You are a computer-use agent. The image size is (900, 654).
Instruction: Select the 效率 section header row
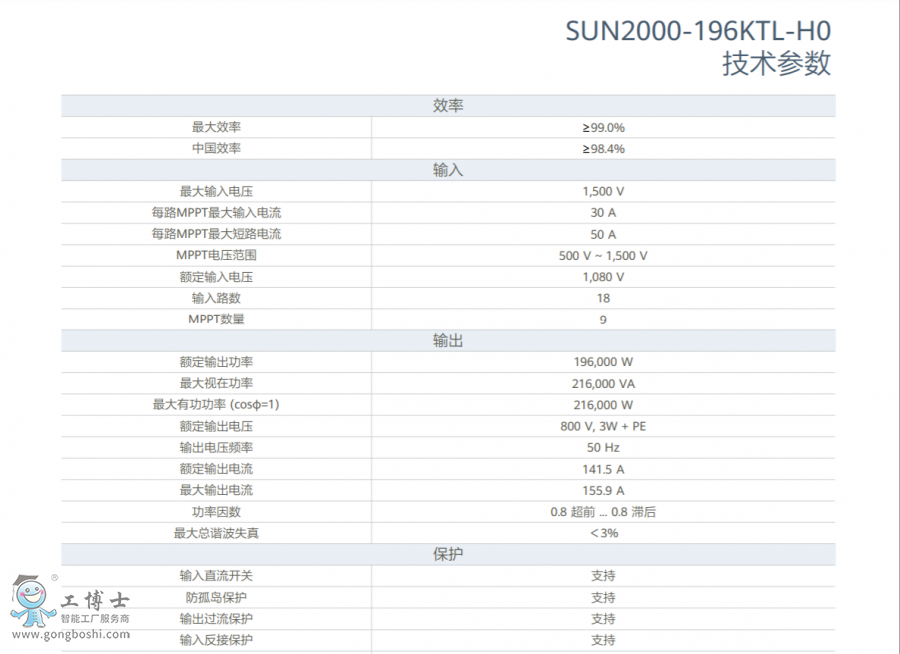coord(448,106)
